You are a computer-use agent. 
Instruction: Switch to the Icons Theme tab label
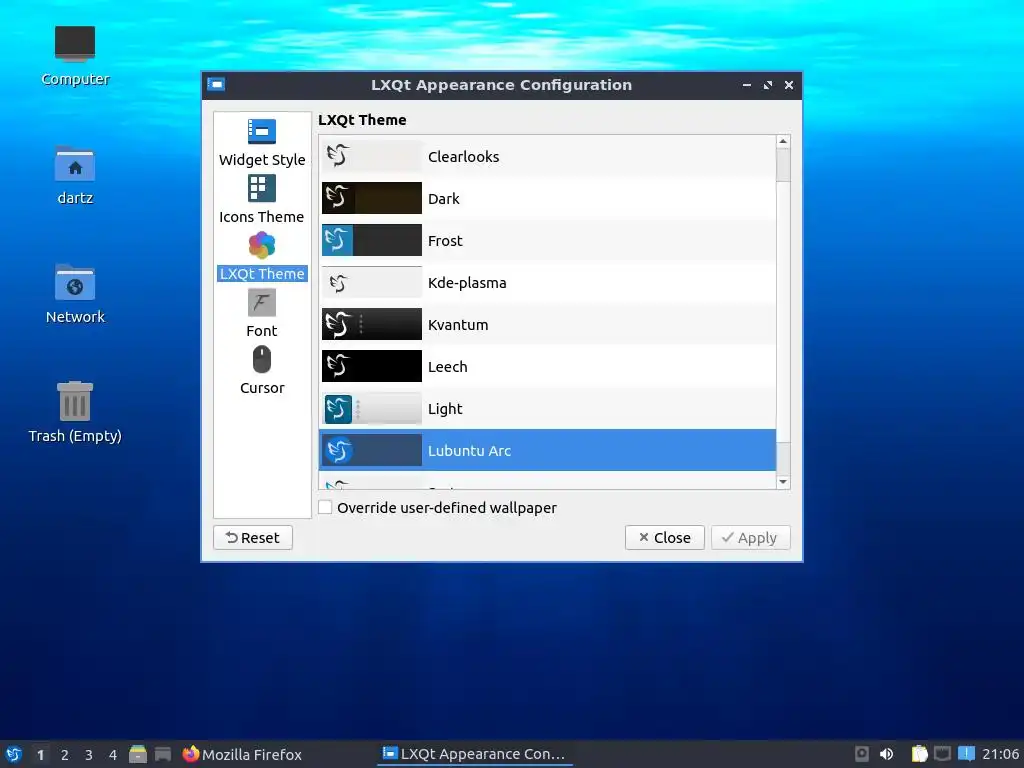click(x=261, y=217)
